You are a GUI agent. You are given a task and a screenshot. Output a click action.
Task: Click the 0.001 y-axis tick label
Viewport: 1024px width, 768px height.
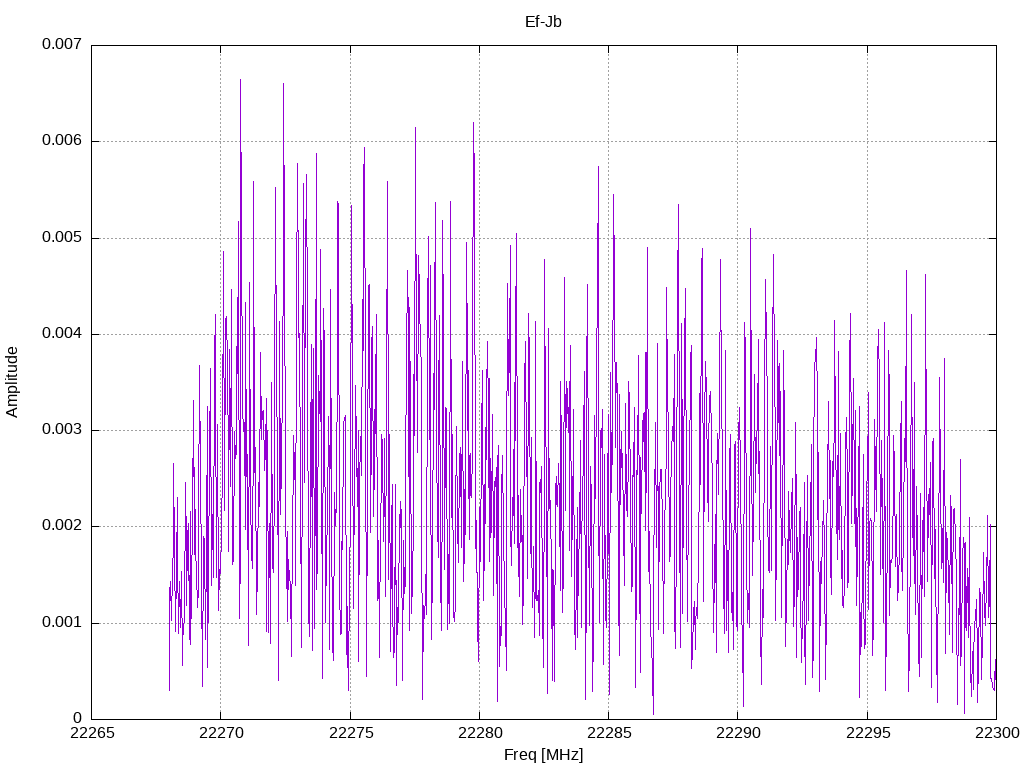(x=62, y=622)
